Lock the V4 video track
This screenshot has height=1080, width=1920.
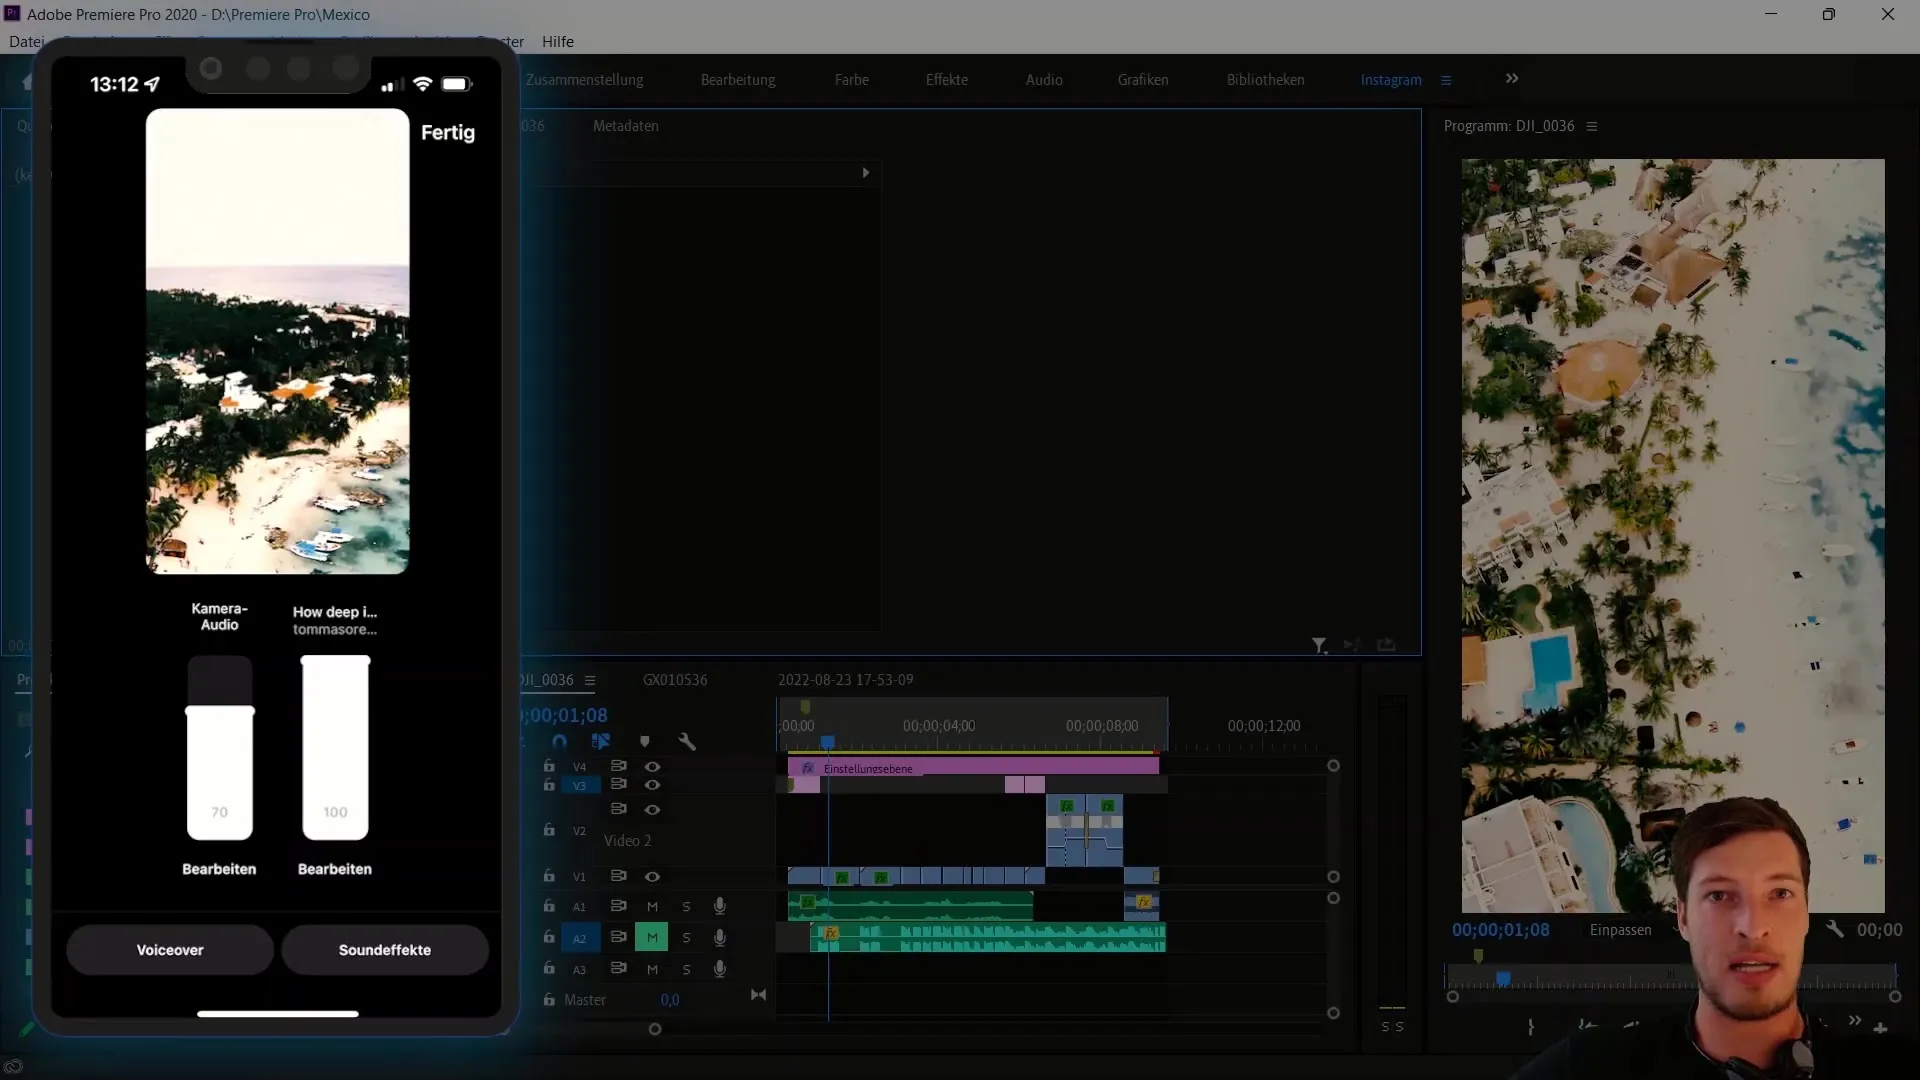tap(549, 766)
